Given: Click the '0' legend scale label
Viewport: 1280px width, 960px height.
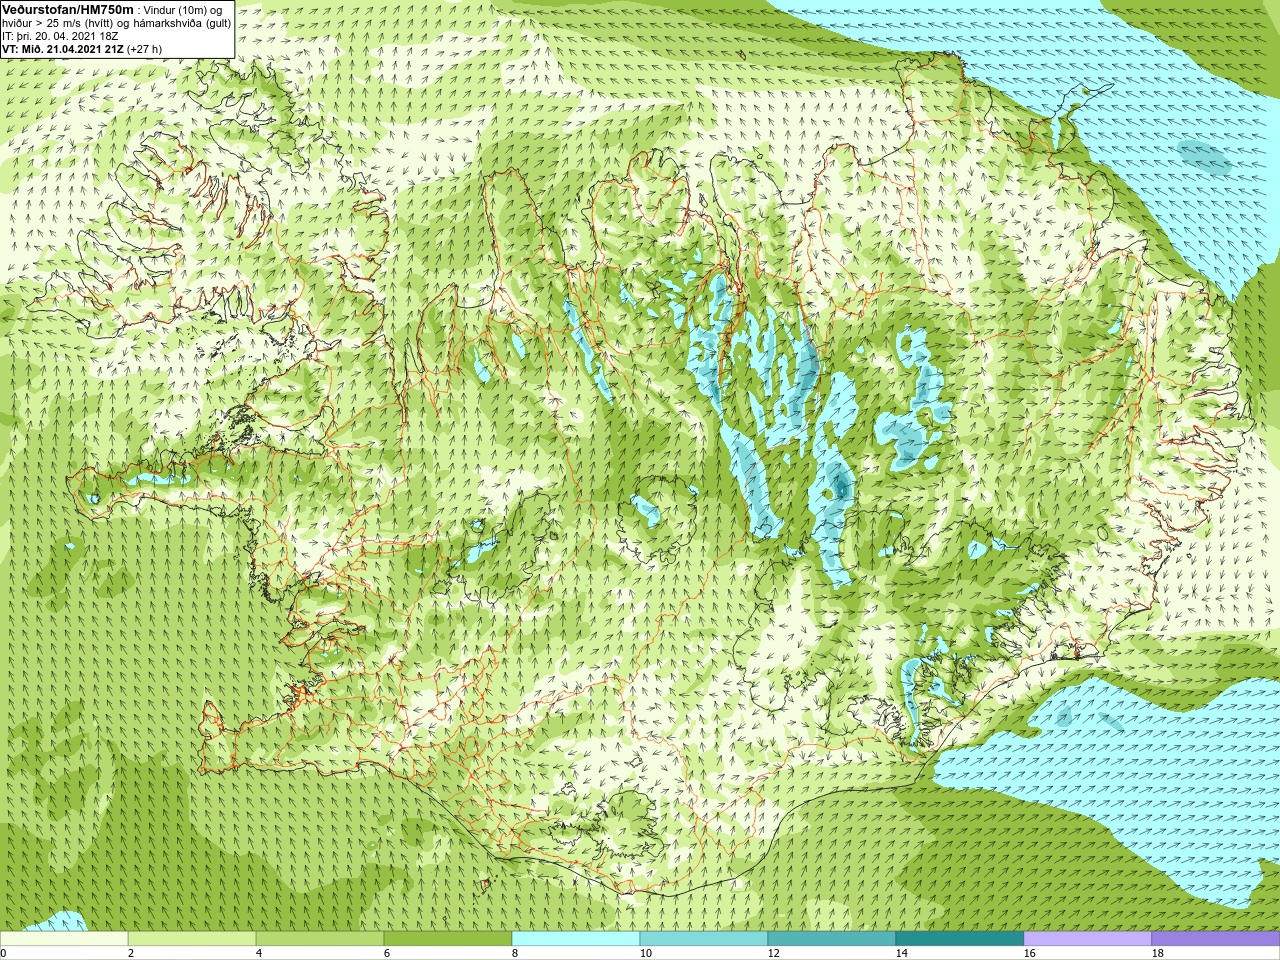Looking at the screenshot, I should tap(3, 953).
